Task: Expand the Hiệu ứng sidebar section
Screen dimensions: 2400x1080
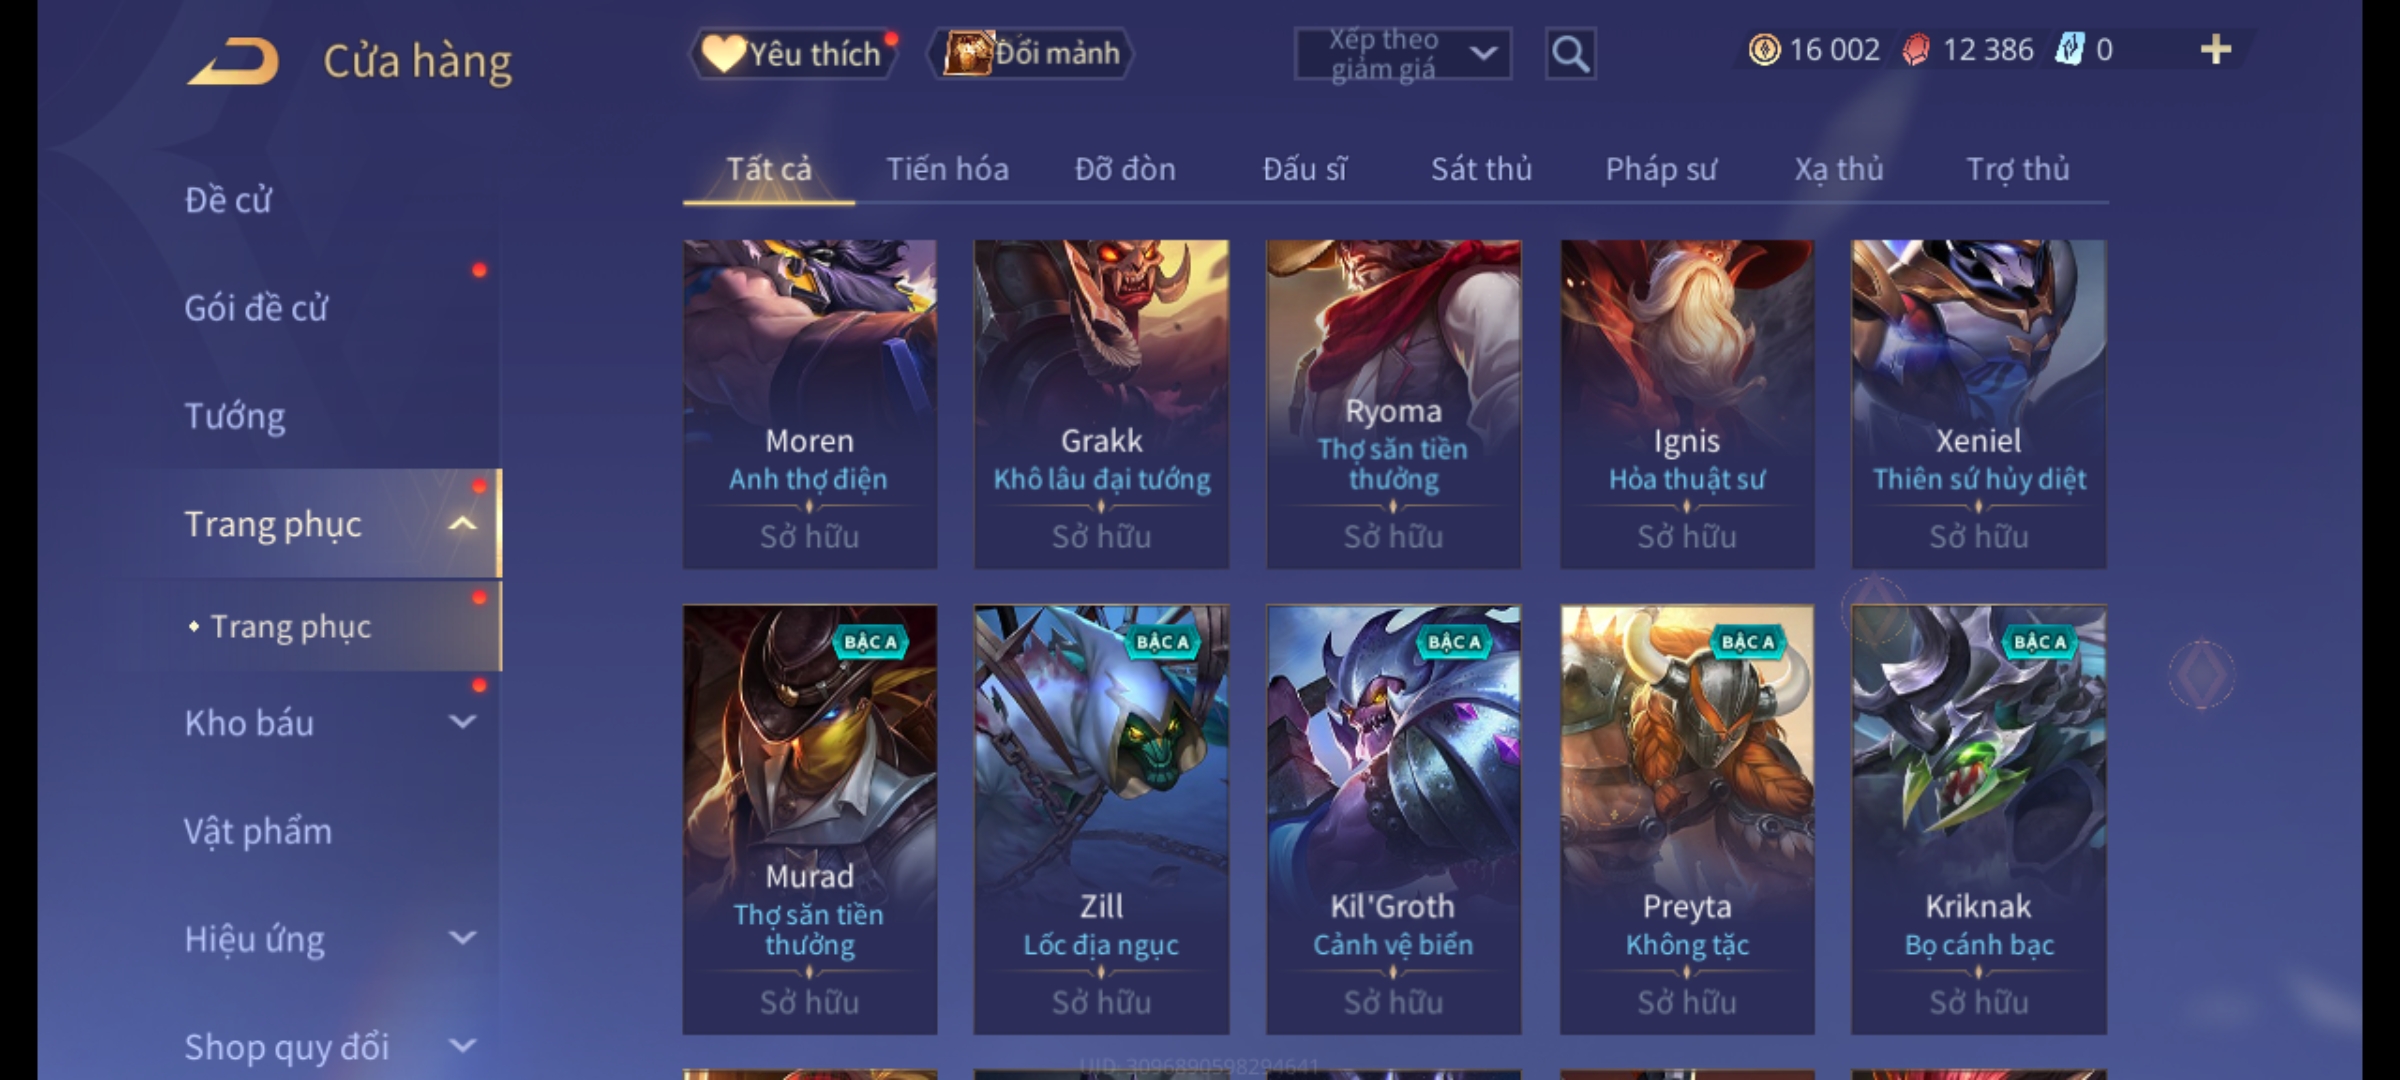Action: tap(462, 938)
